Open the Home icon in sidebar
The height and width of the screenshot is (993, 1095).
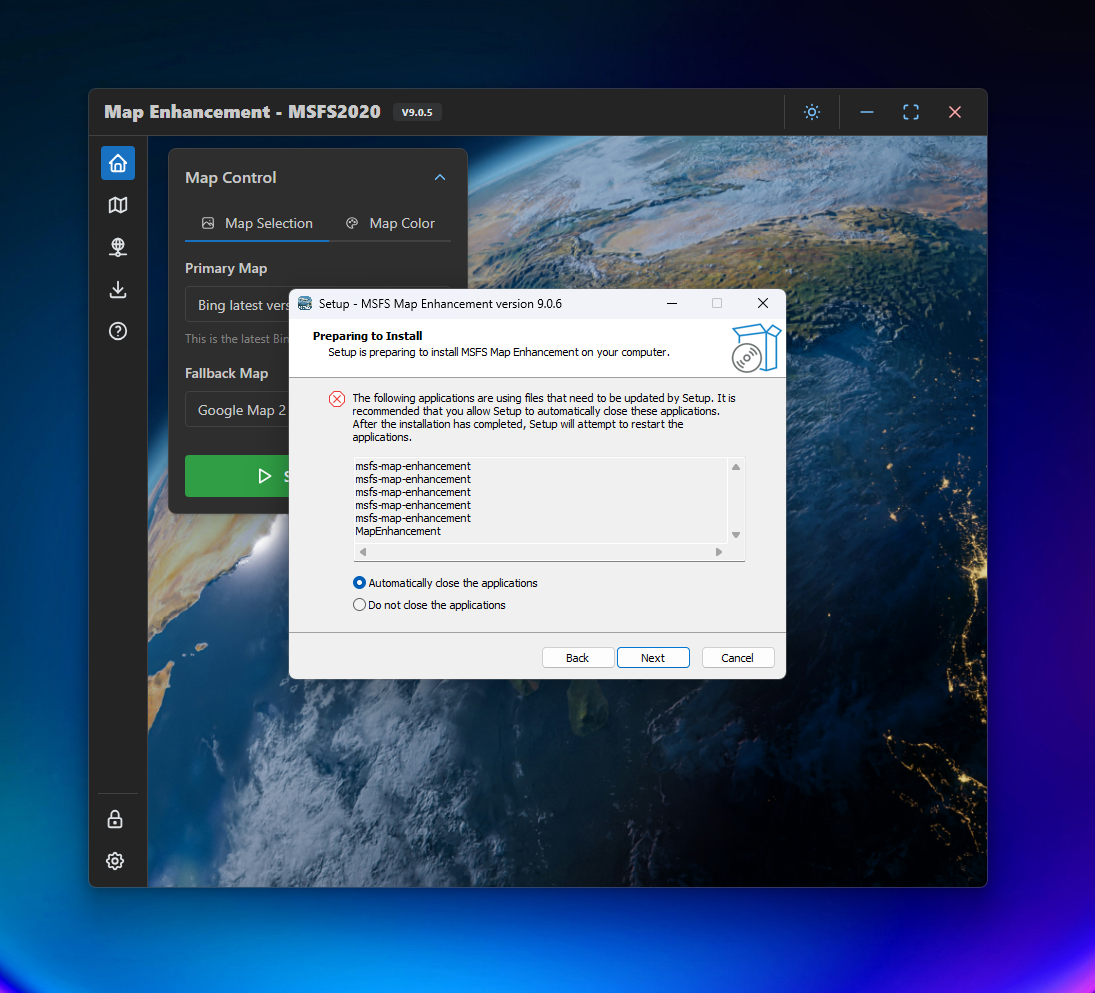coord(118,163)
